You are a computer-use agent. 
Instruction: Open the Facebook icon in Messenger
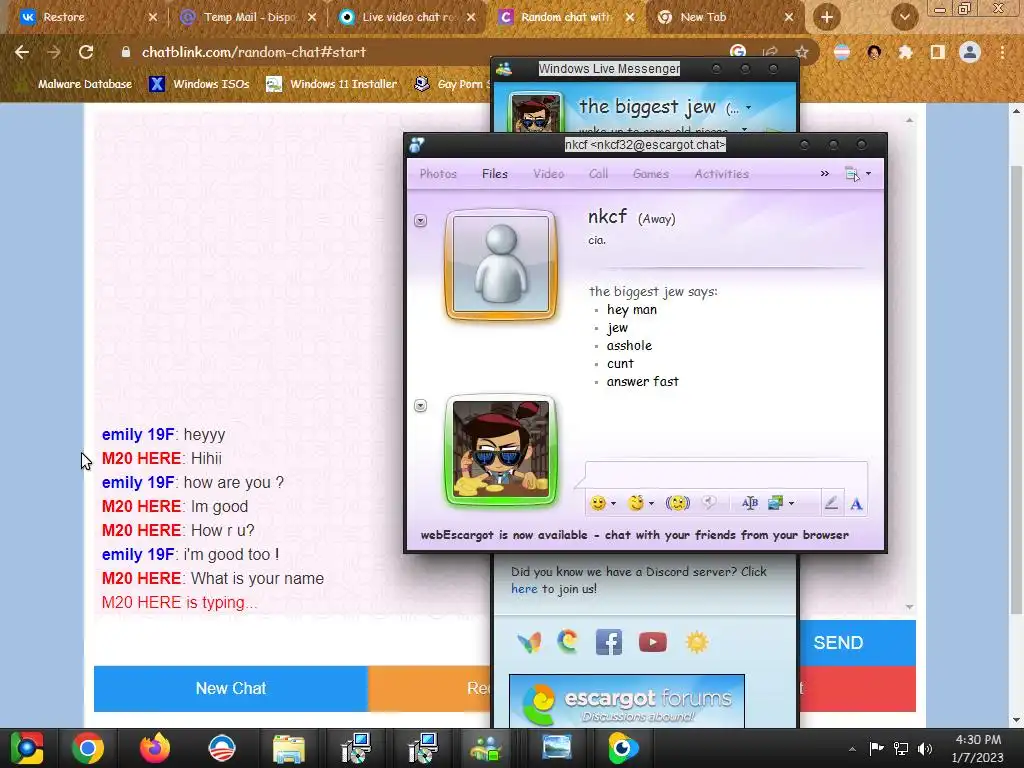609,643
